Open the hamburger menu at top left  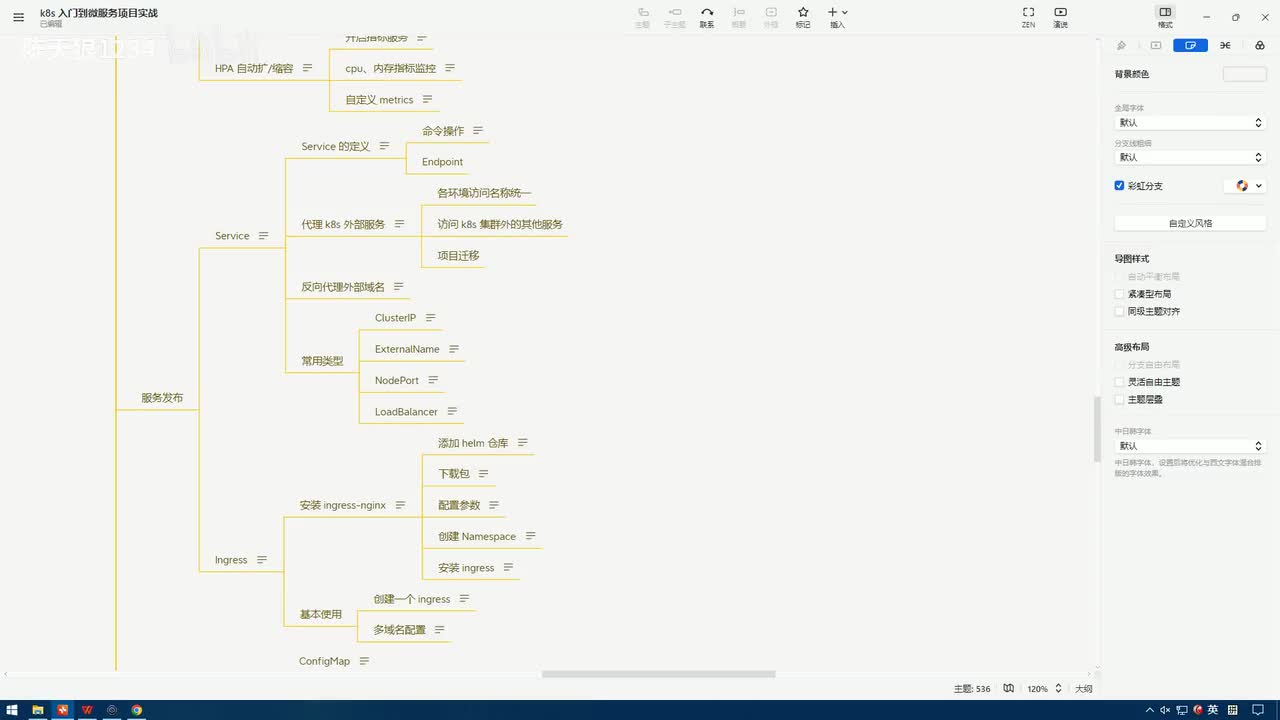click(18, 17)
